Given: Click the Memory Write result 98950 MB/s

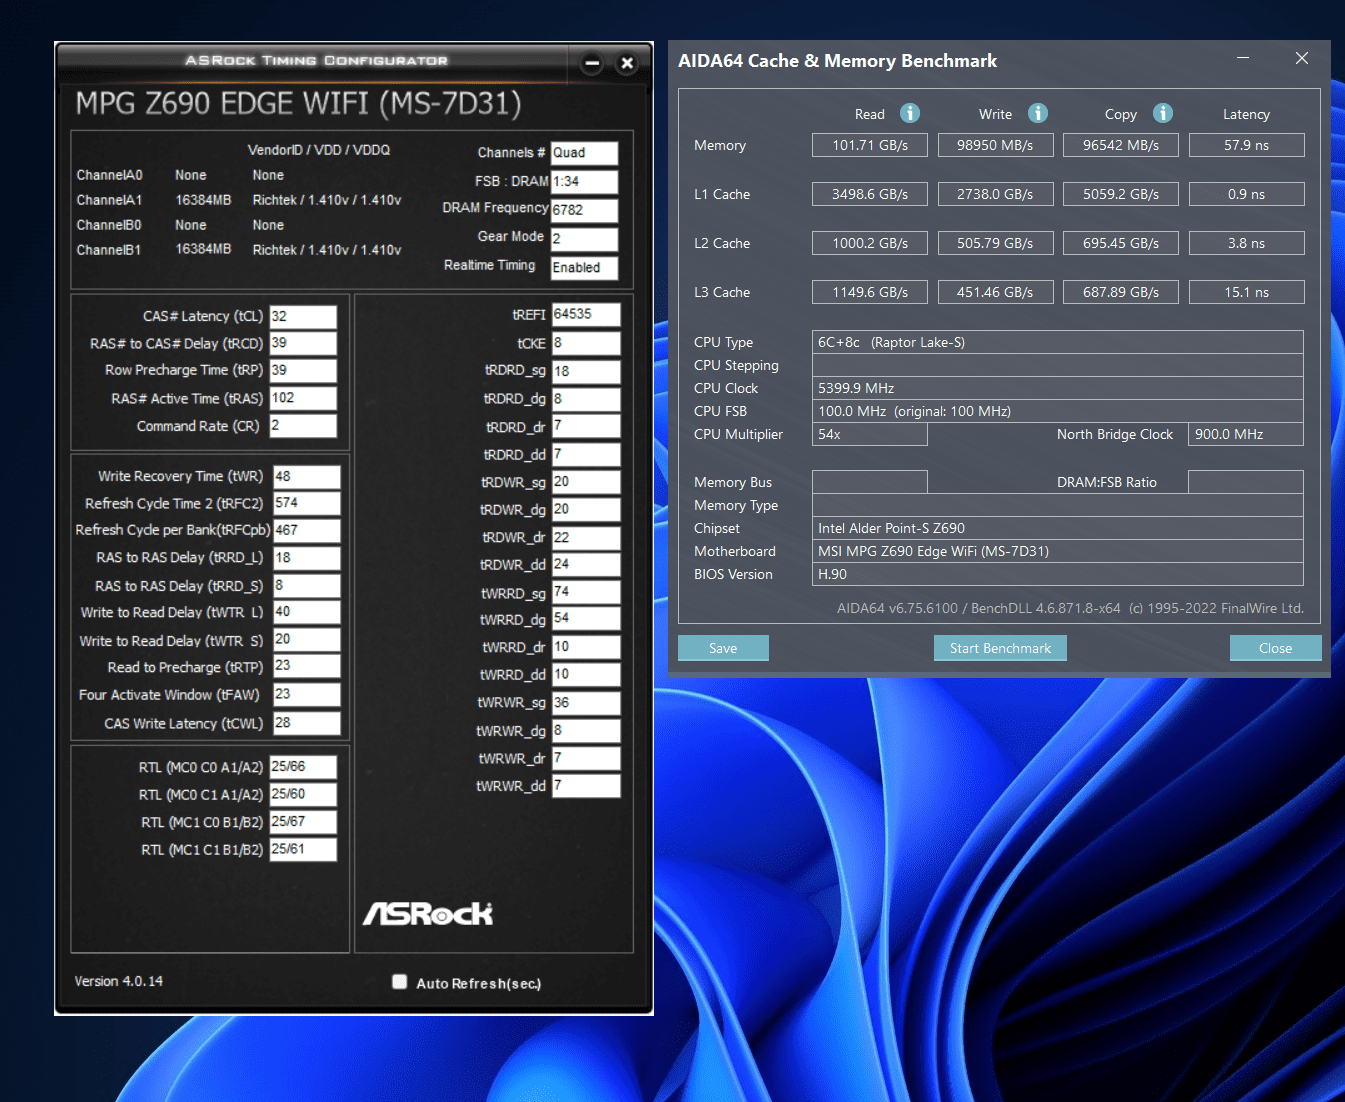Looking at the screenshot, I should point(995,145).
